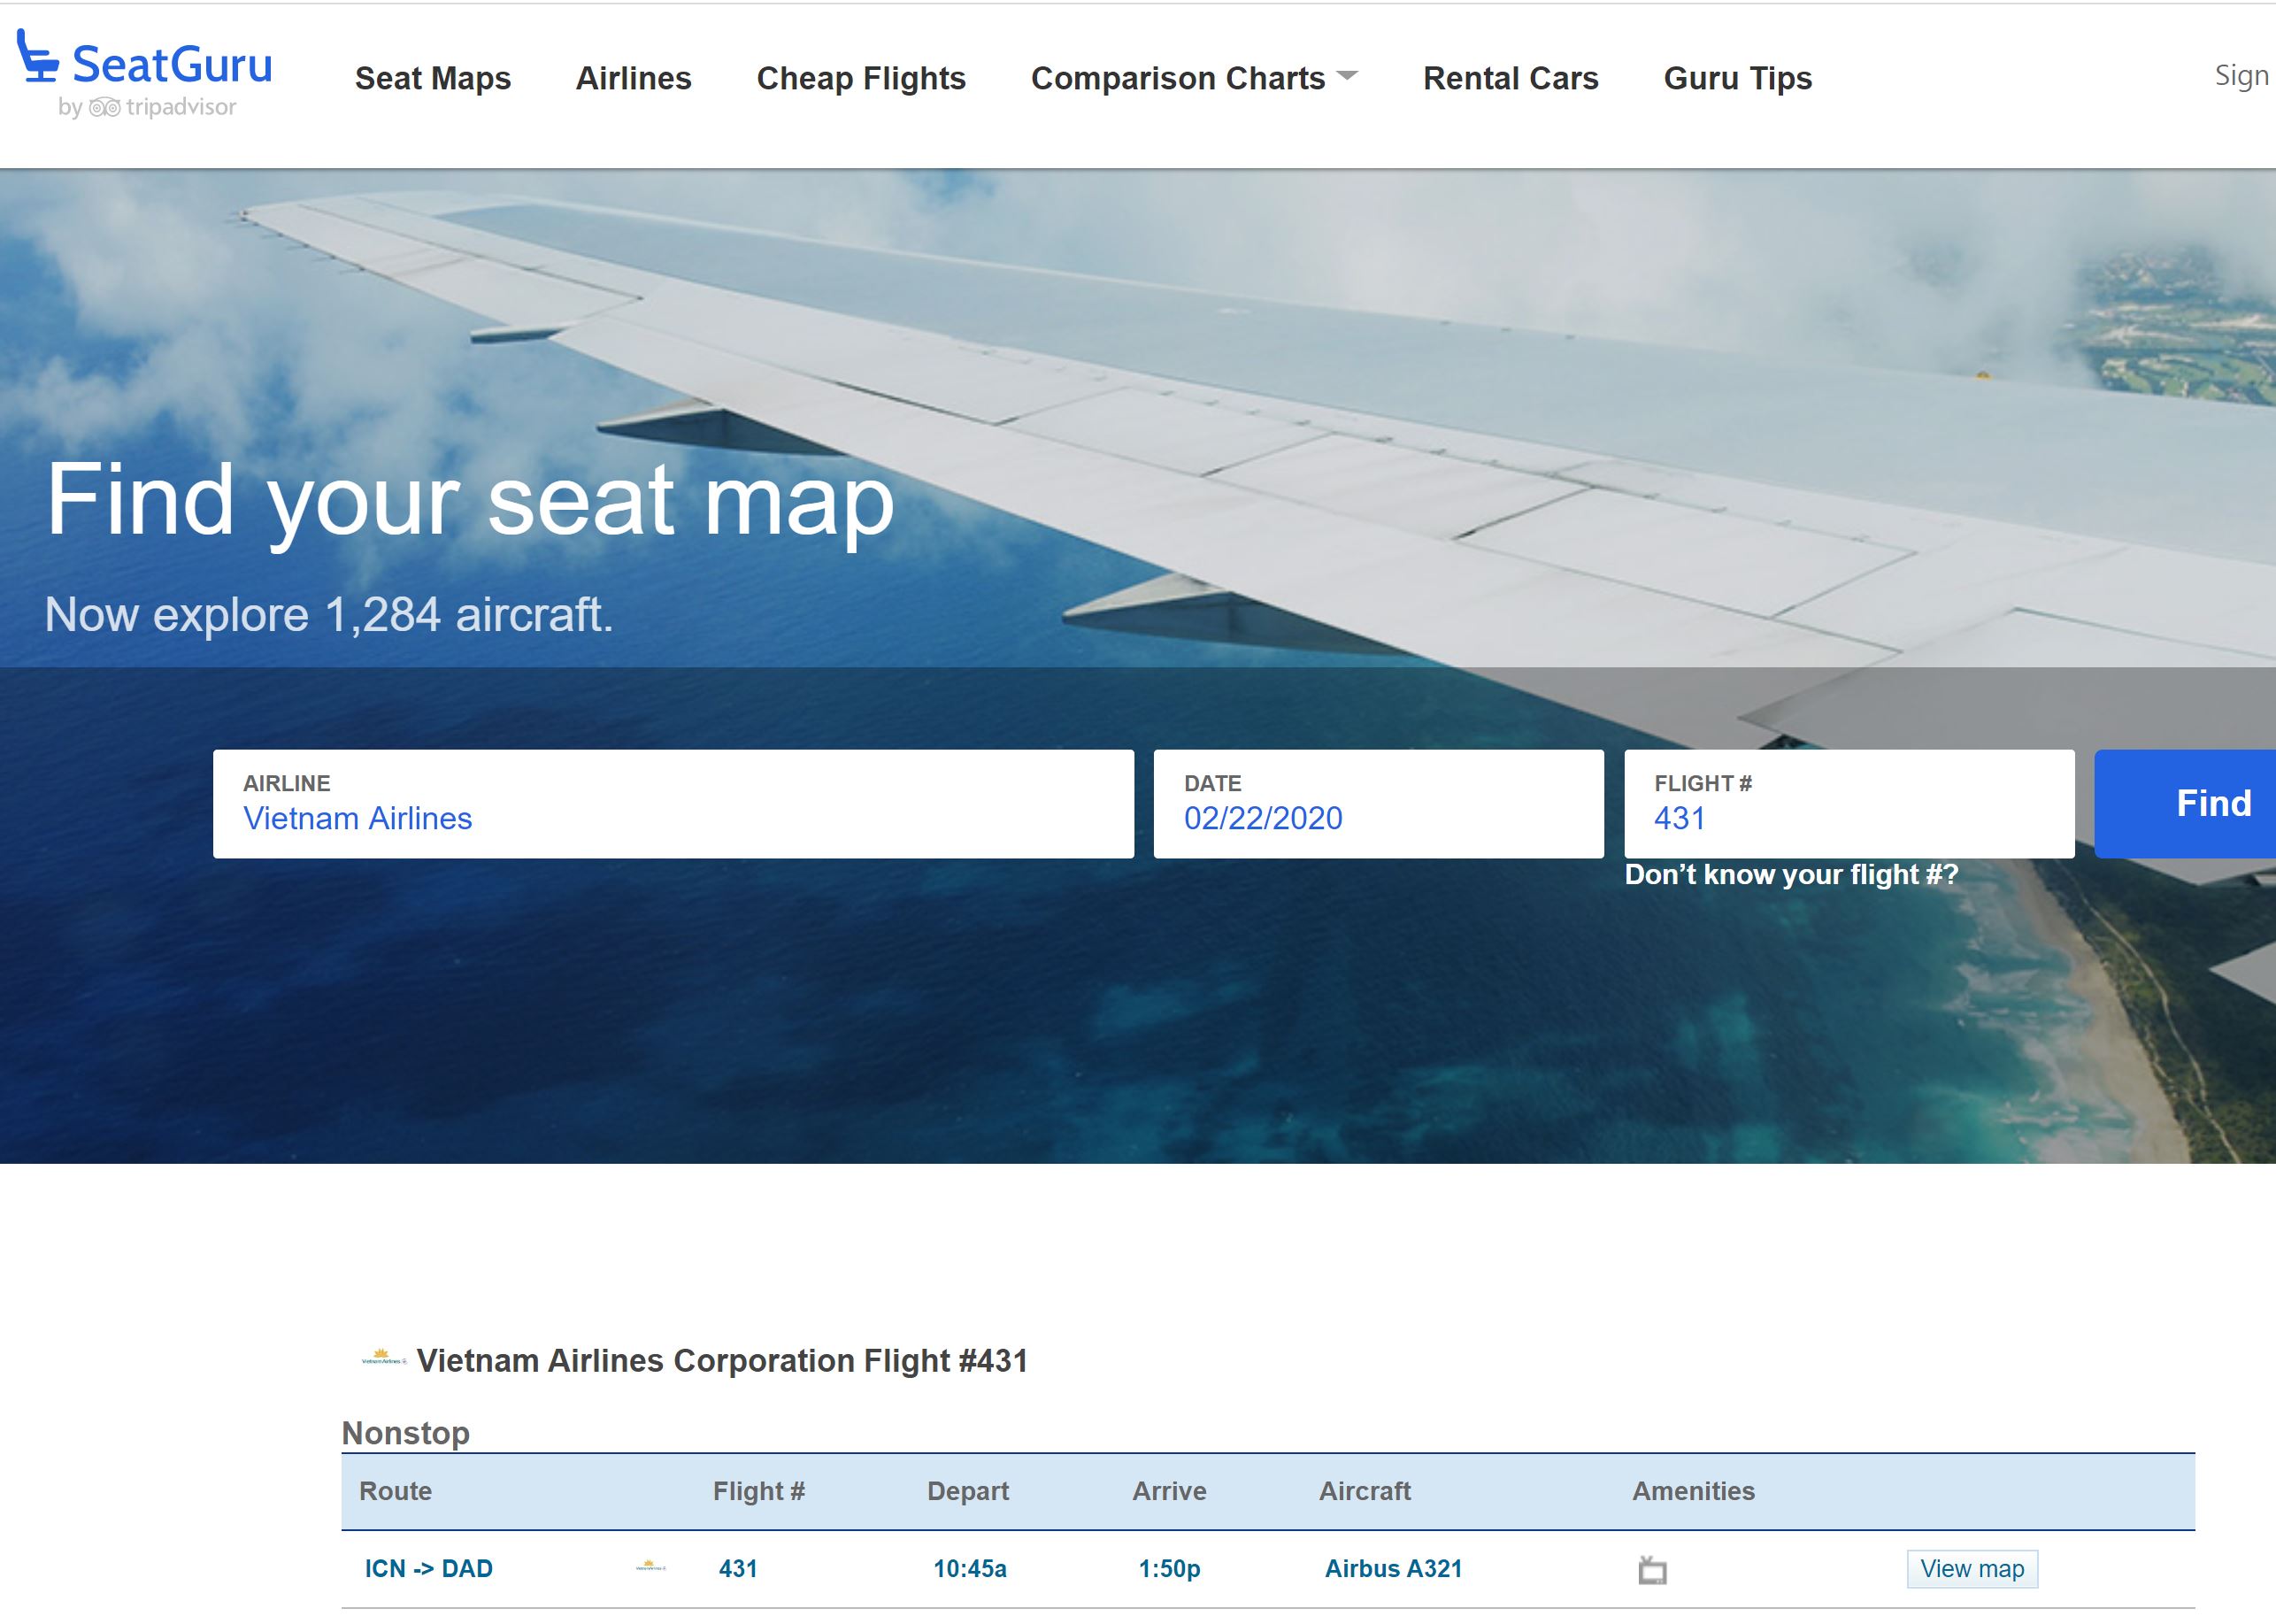Click the Vietnam Airlines logo icon in results
The height and width of the screenshot is (1624, 2276).
tap(652, 1566)
